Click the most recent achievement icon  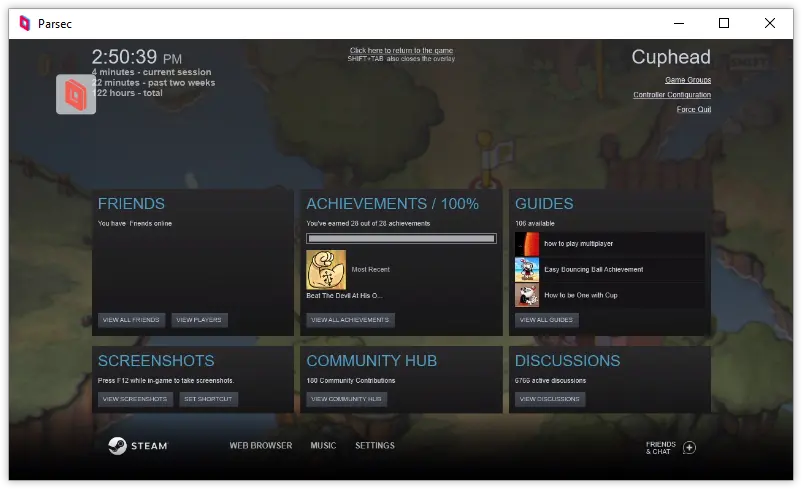click(326, 270)
